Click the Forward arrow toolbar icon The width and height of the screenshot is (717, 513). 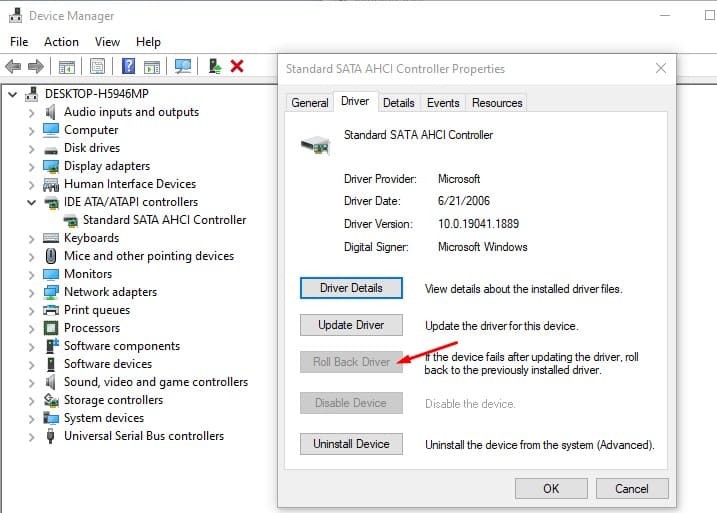(x=36, y=67)
